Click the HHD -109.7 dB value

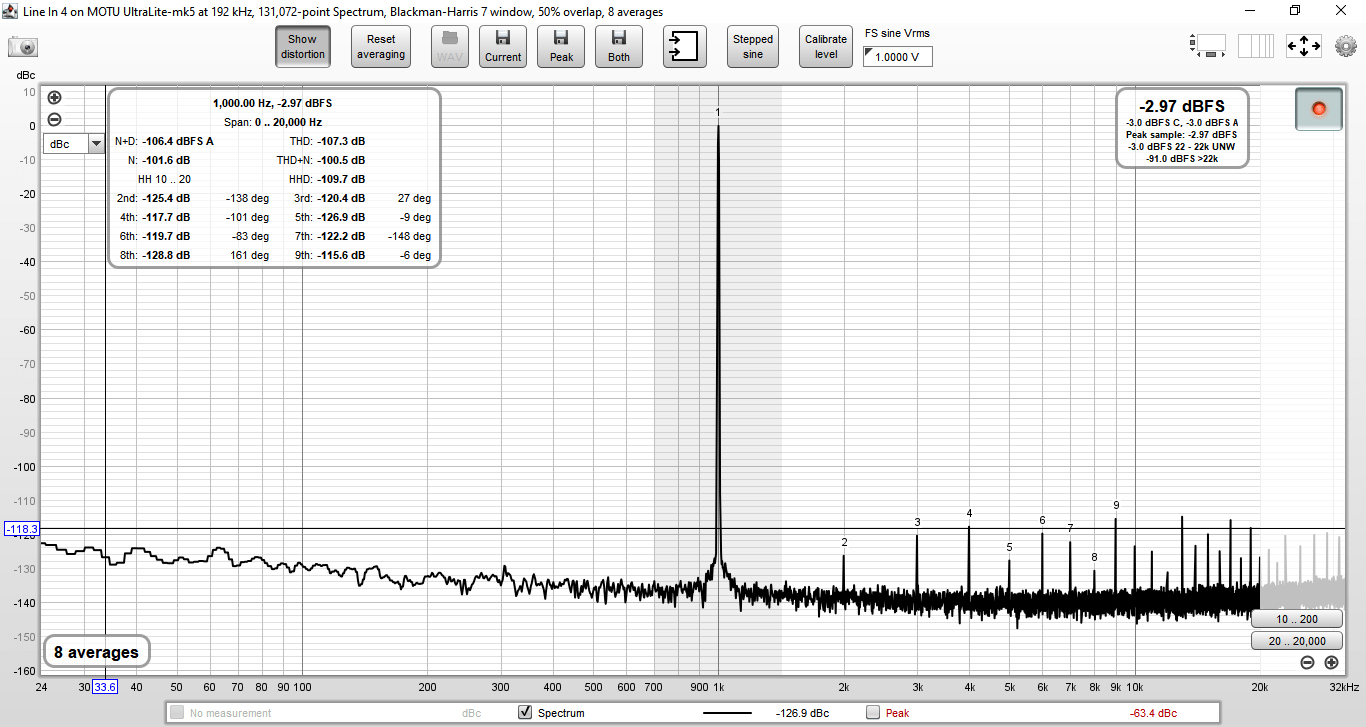pyautogui.click(x=341, y=179)
